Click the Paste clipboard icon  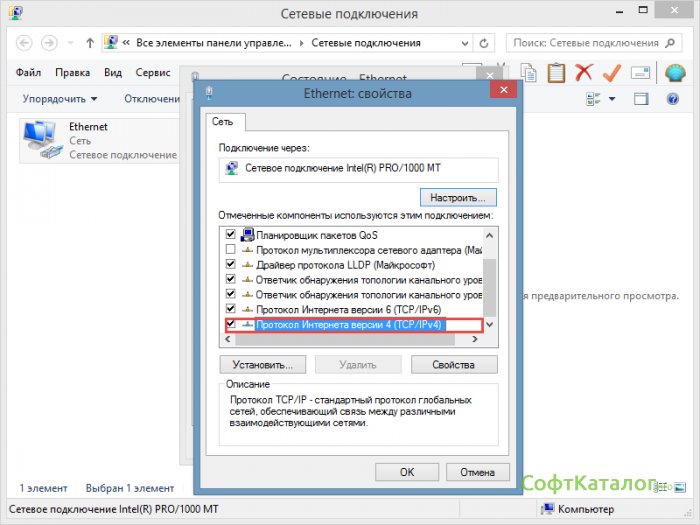[x=556, y=73]
